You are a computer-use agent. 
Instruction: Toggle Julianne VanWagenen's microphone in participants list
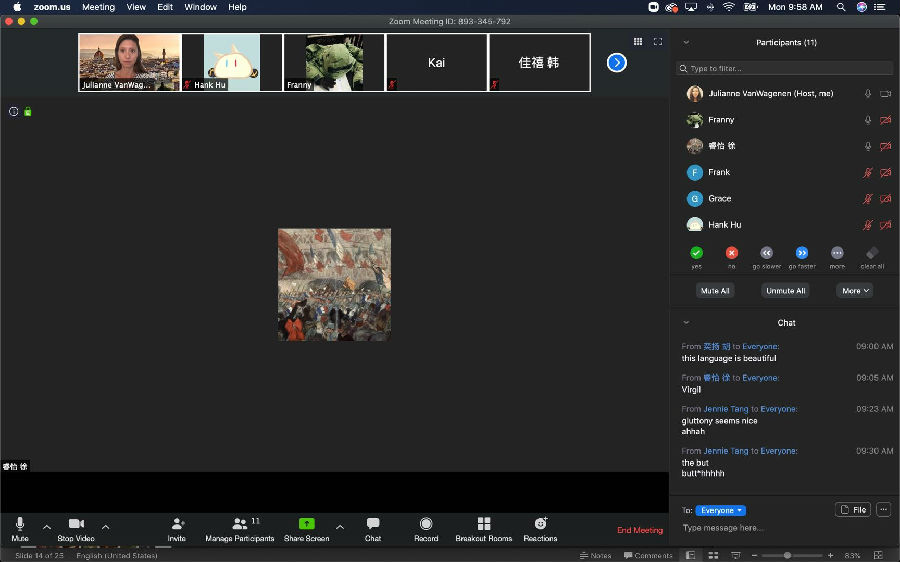868,94
